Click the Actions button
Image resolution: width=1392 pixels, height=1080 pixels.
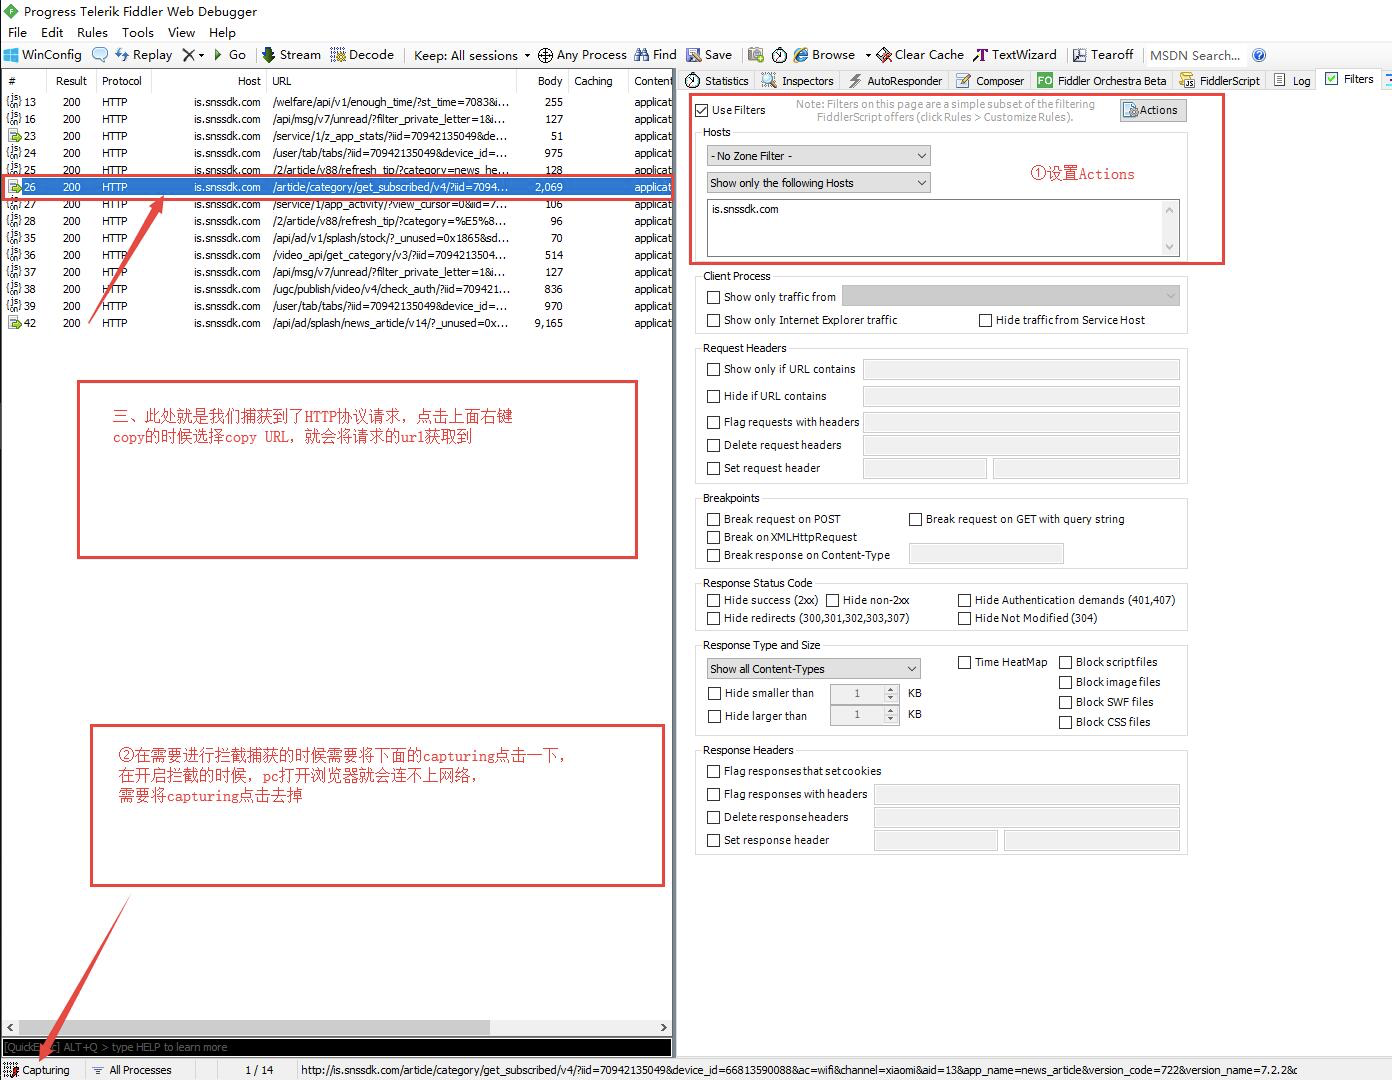click(x=1152, y=110)
